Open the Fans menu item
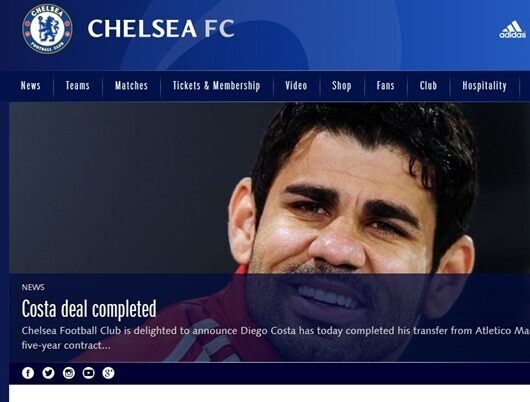530x402 pixels. point(385,86)
